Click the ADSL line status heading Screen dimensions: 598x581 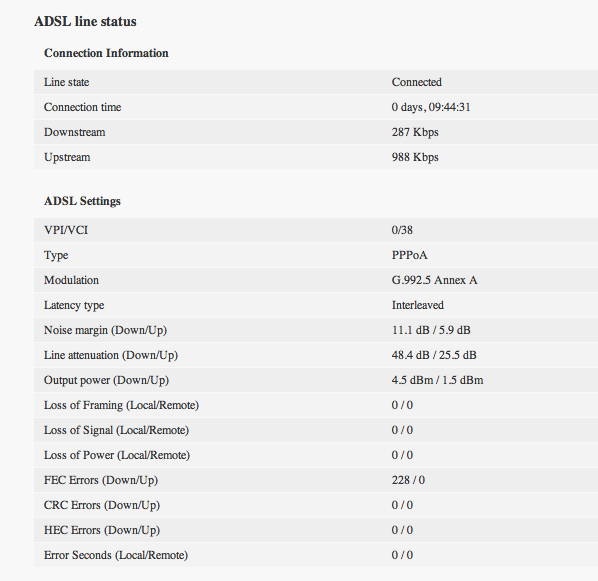point(85,21)
